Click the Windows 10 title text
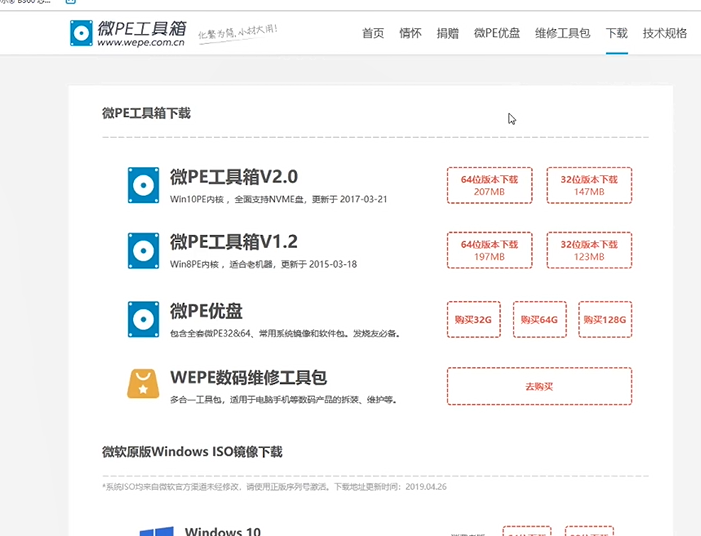This screenshot has width=701, height=536. 223,531
